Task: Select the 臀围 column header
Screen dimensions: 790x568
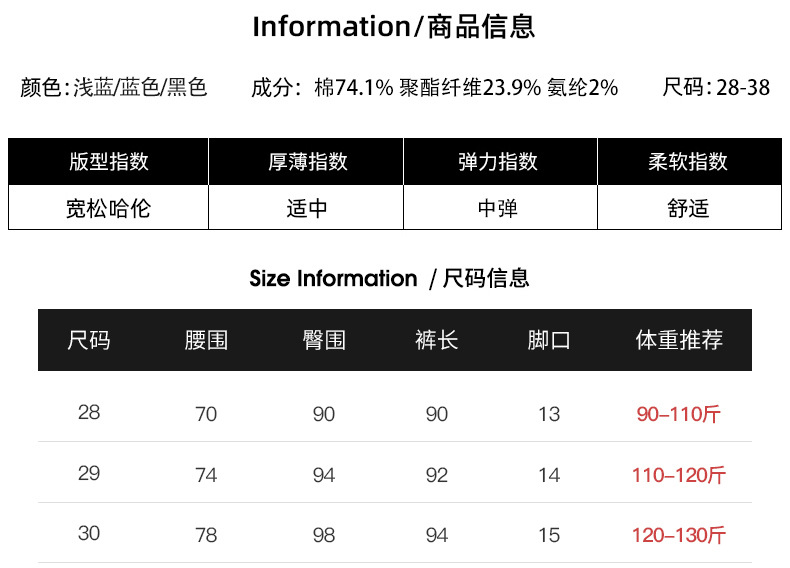Action: pos(324,340)
